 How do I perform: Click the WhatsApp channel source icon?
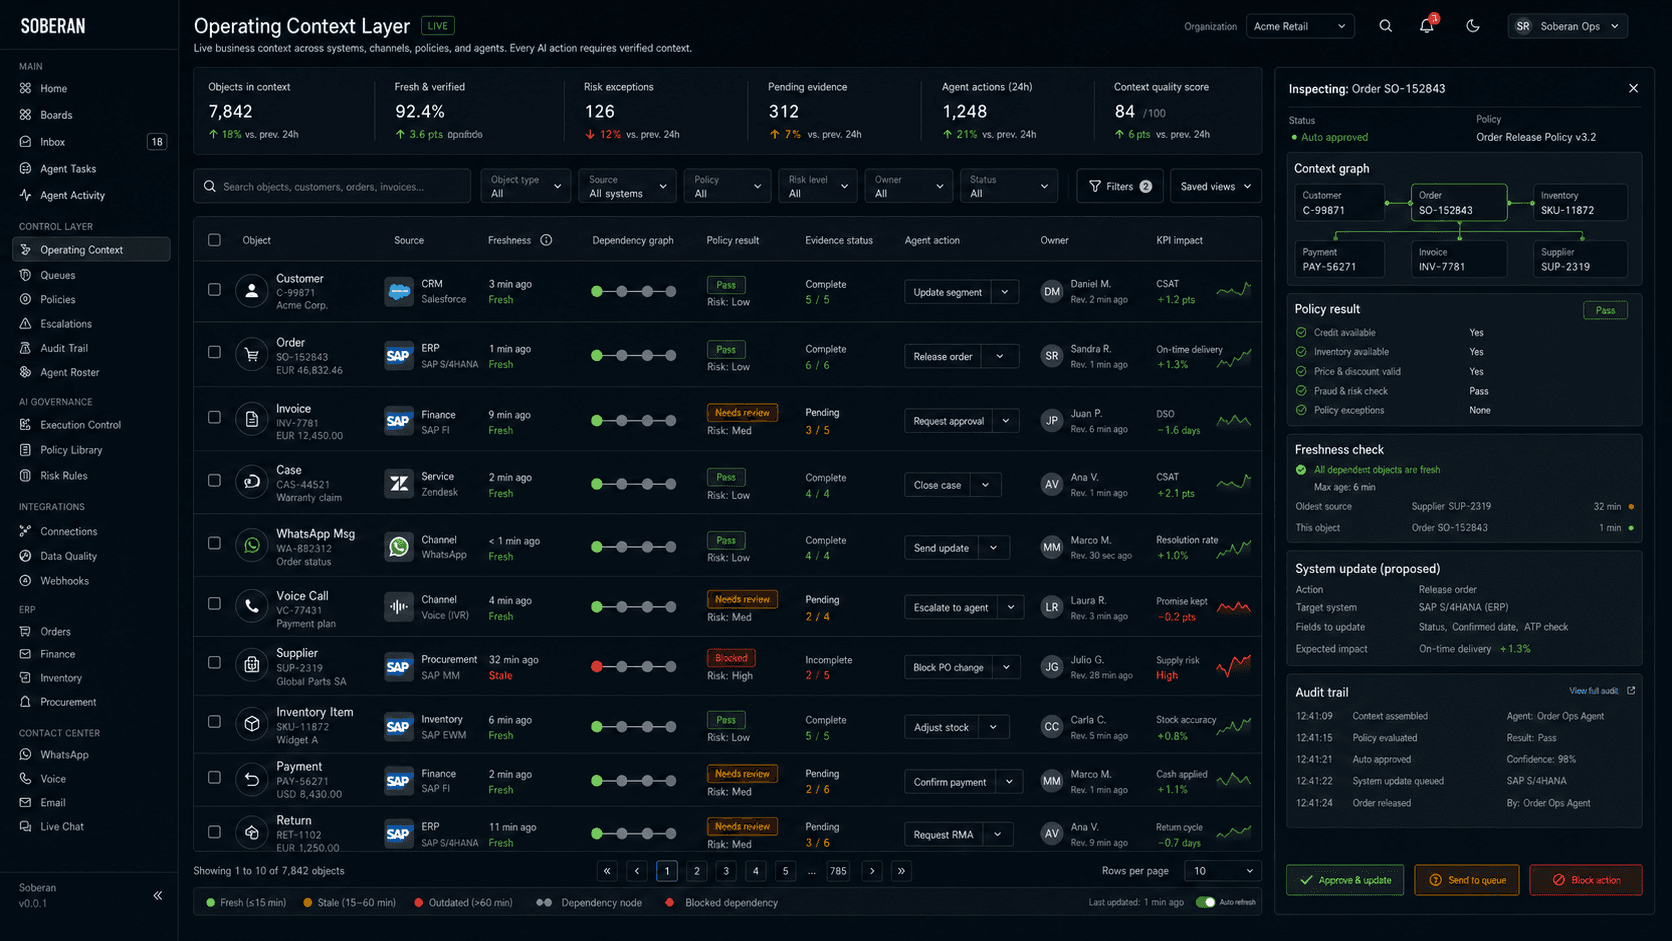point(399,547)
